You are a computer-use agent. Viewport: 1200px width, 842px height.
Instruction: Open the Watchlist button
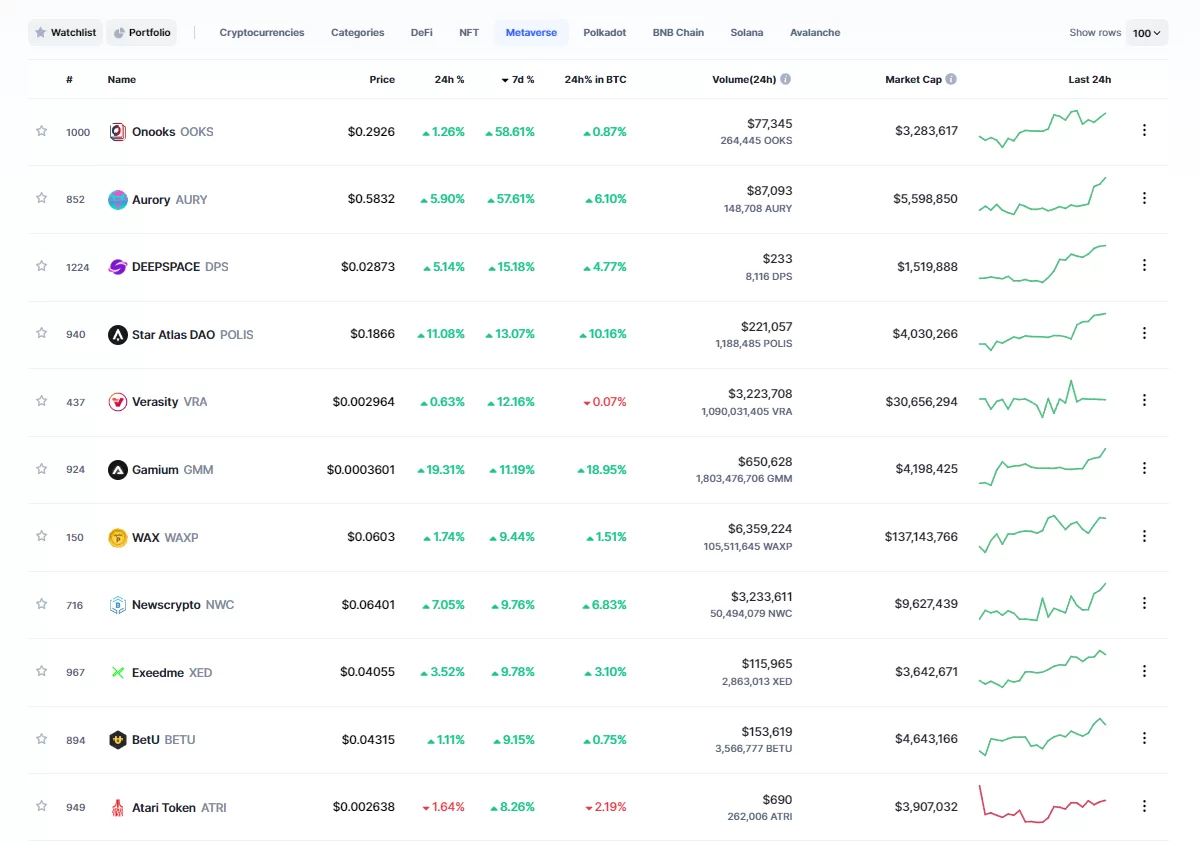[65, 33]
